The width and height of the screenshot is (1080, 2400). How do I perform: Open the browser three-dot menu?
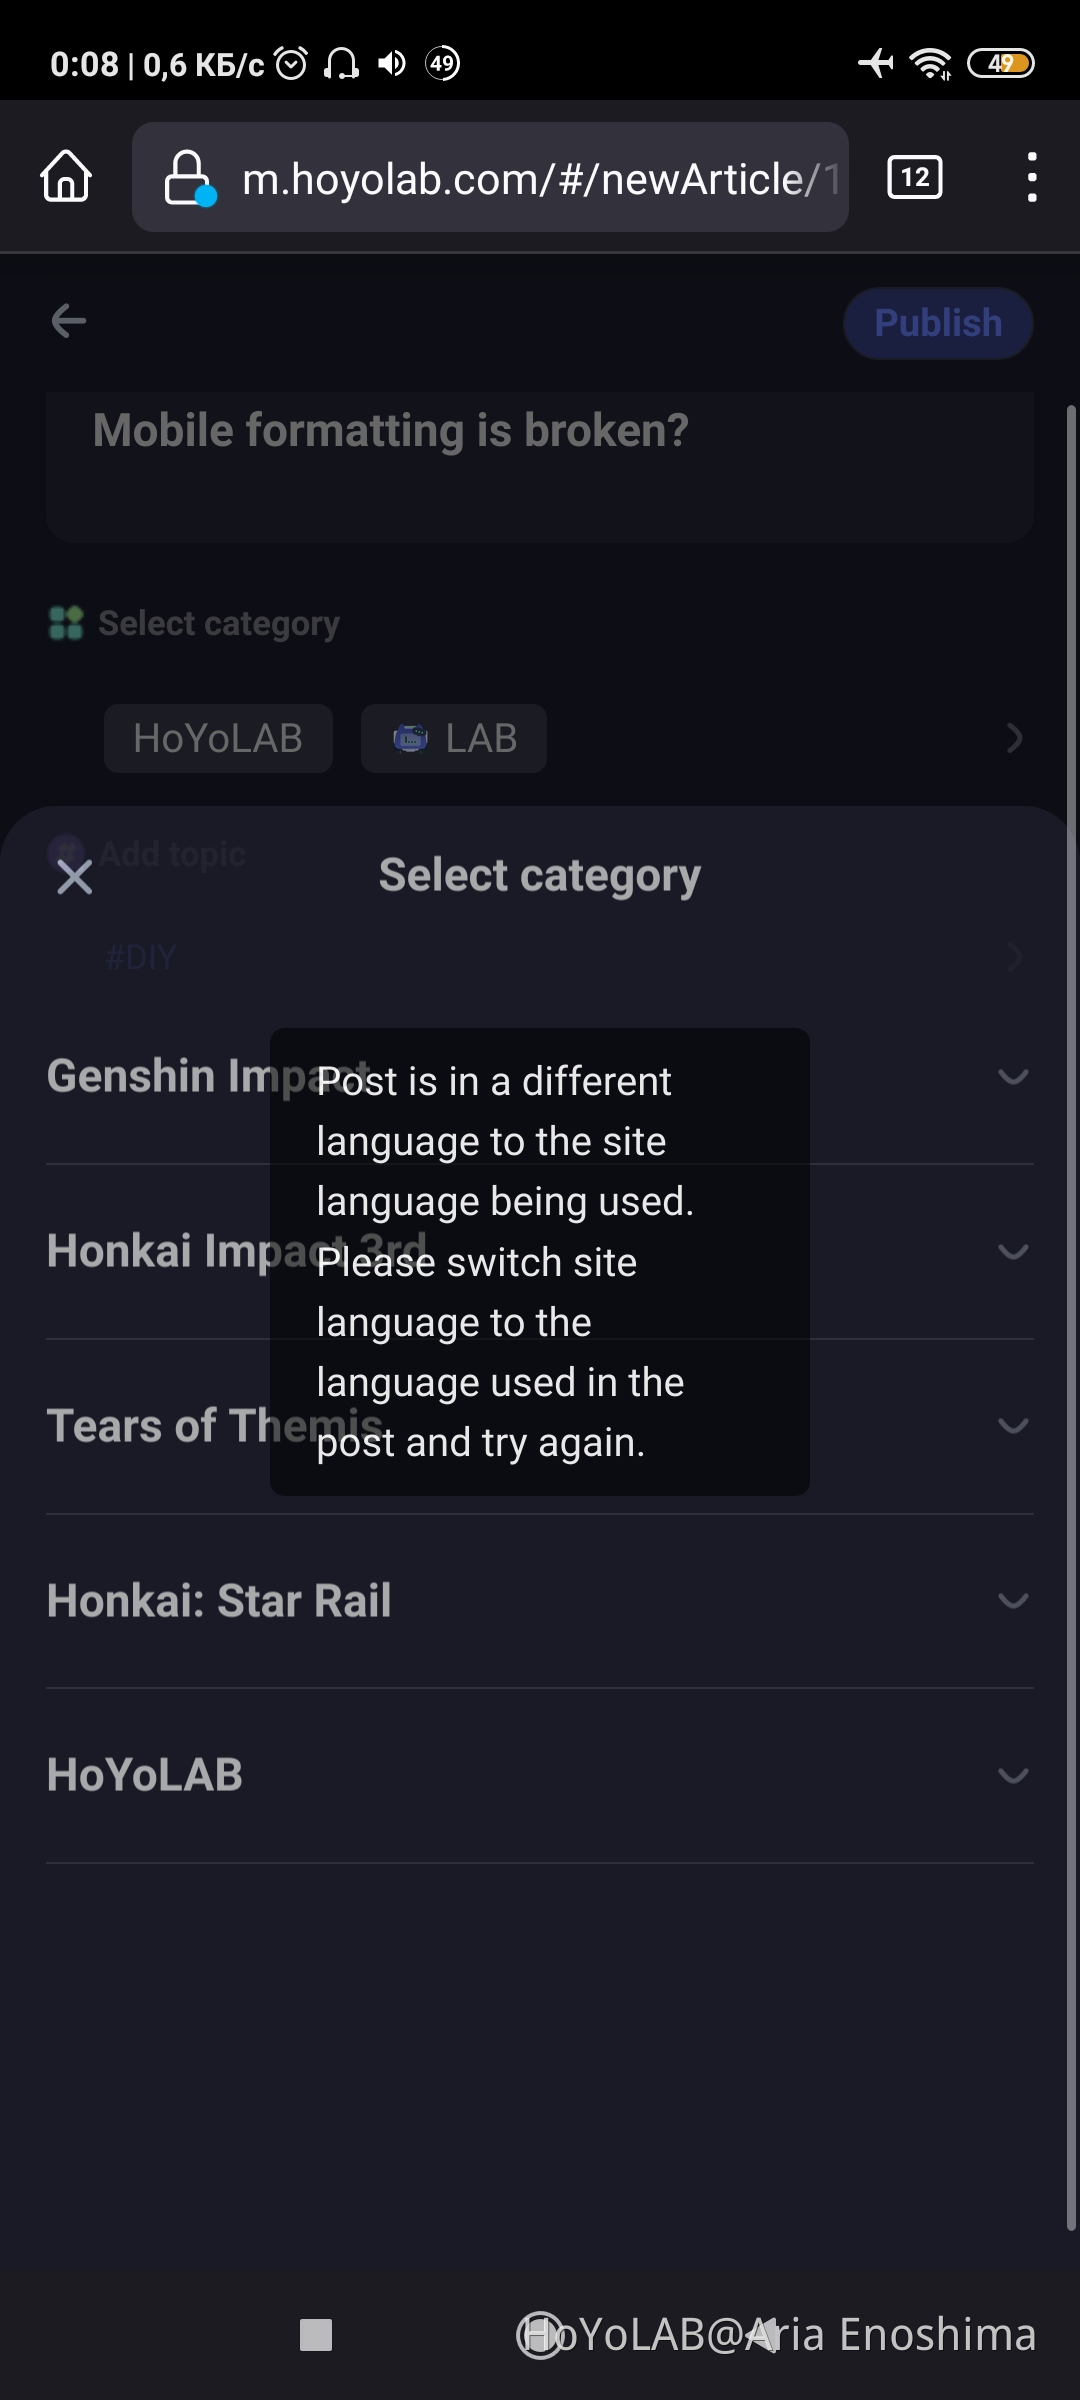1031,176
